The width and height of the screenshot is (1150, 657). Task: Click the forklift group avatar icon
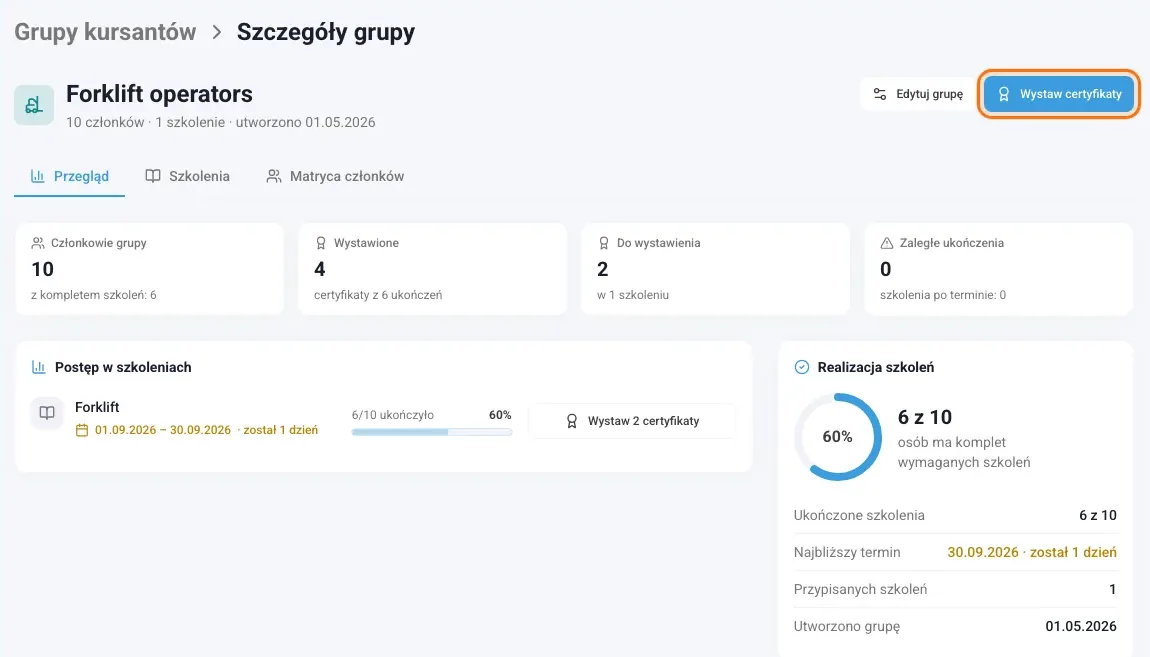pos(34,105)
